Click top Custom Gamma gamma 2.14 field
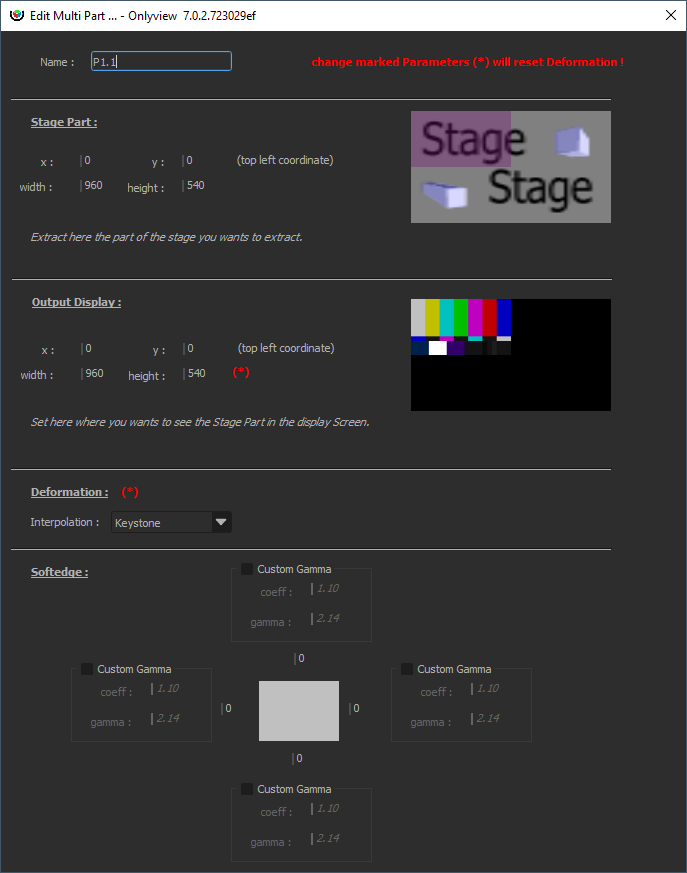This screenshot has width=687, height=873. coord(327,619)
